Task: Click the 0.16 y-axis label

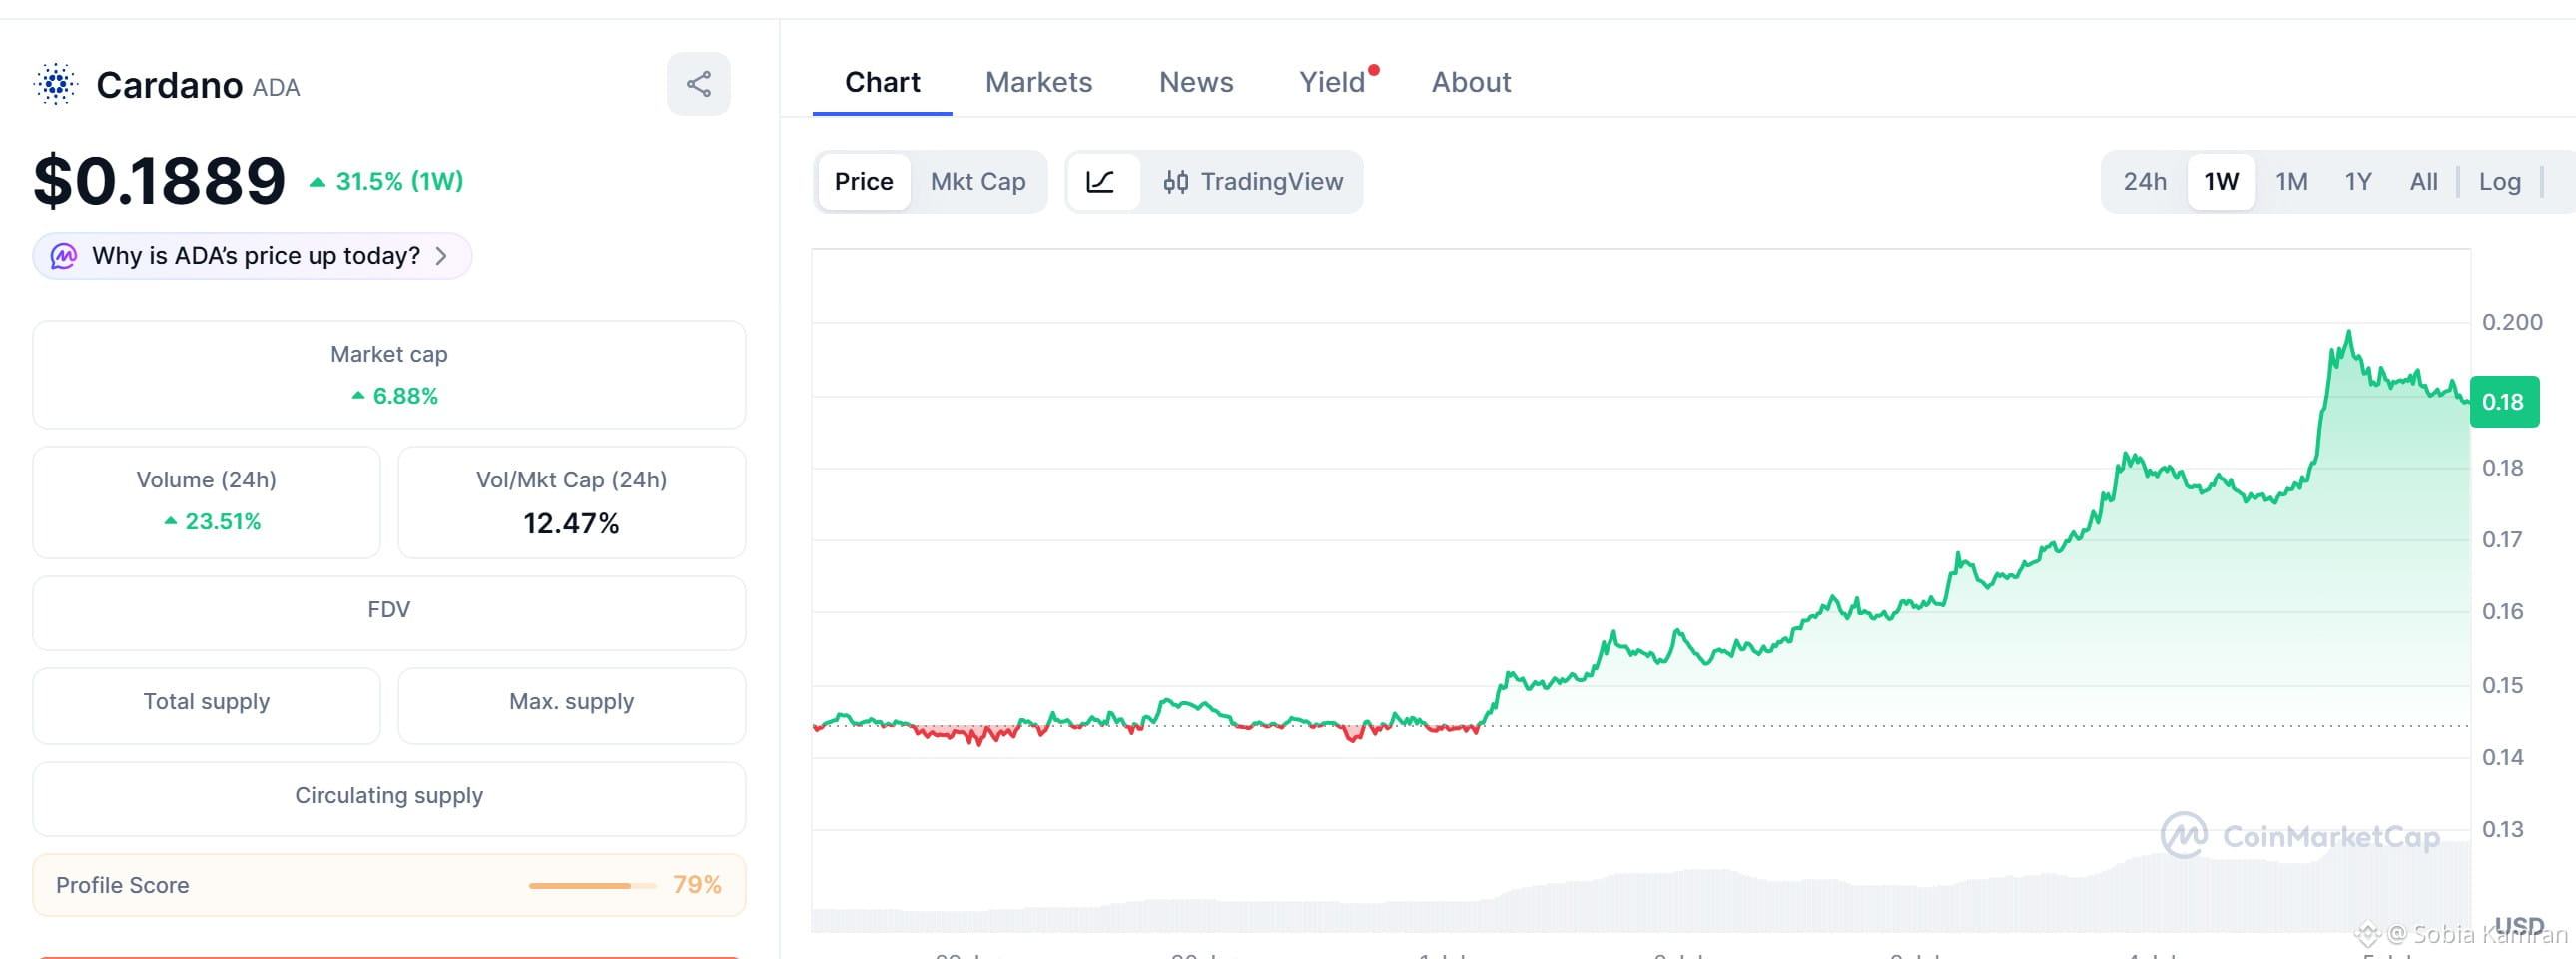Action: point(2503,612)
